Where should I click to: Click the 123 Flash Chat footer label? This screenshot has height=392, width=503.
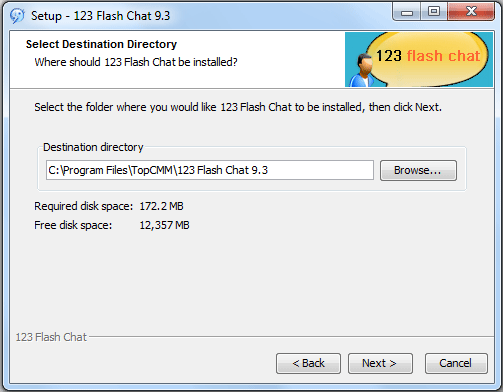click(x=51, y=337)
